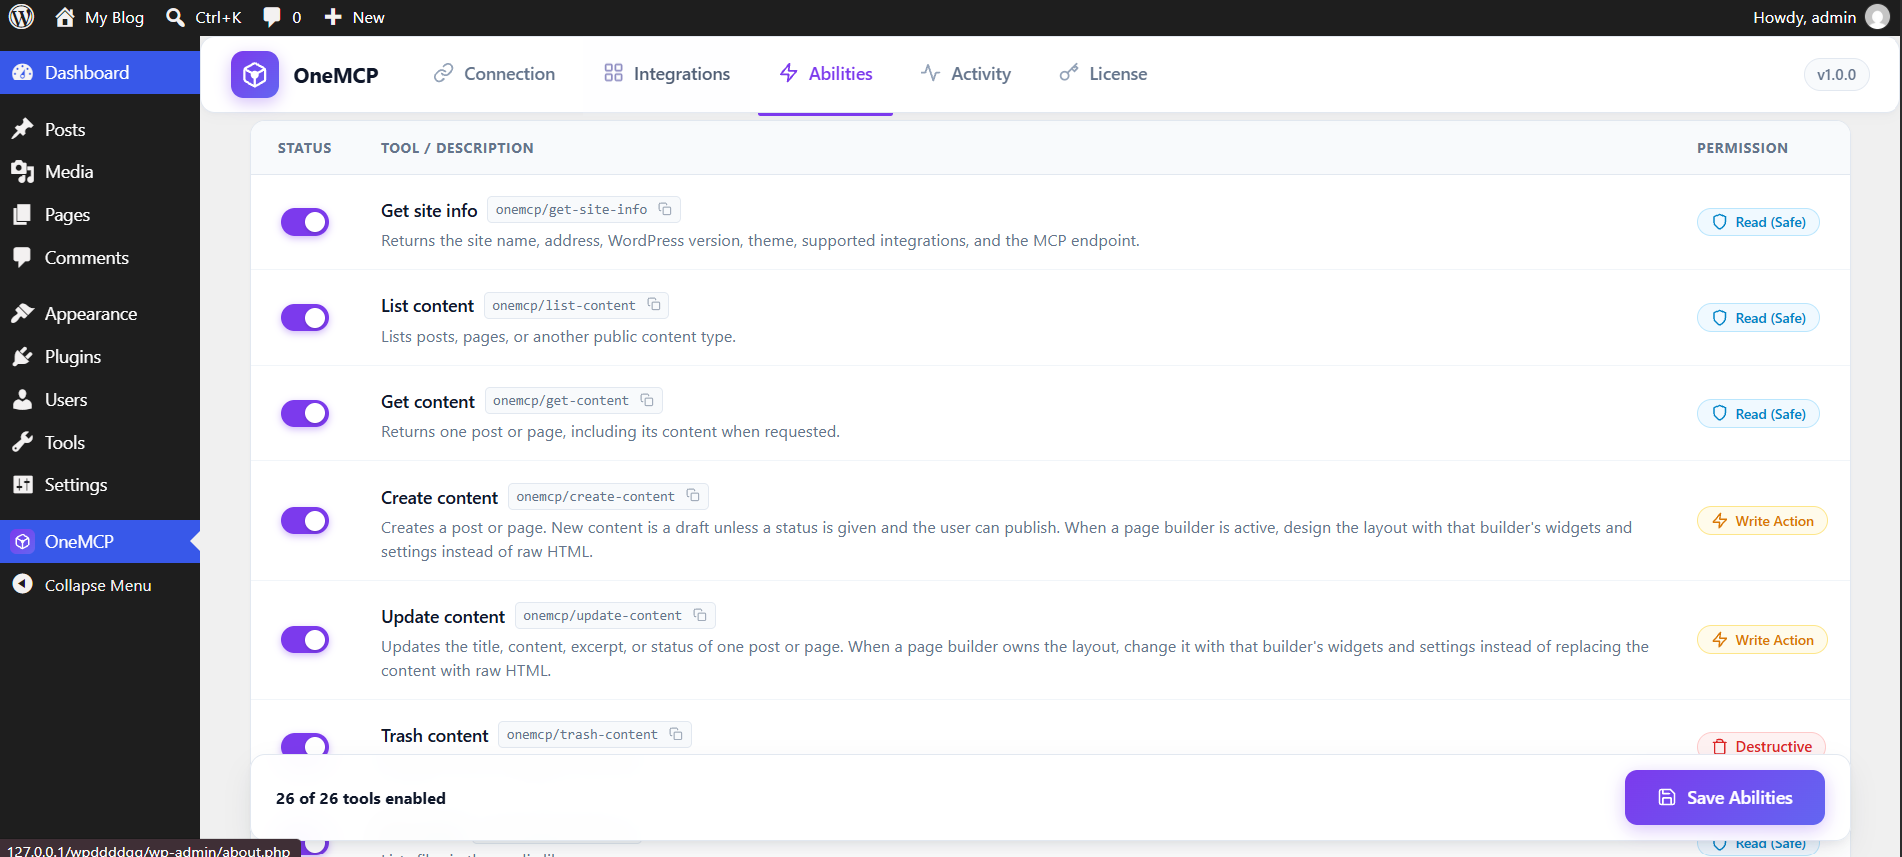Copy the onemcp/update-content tool name

click(700, 615)
